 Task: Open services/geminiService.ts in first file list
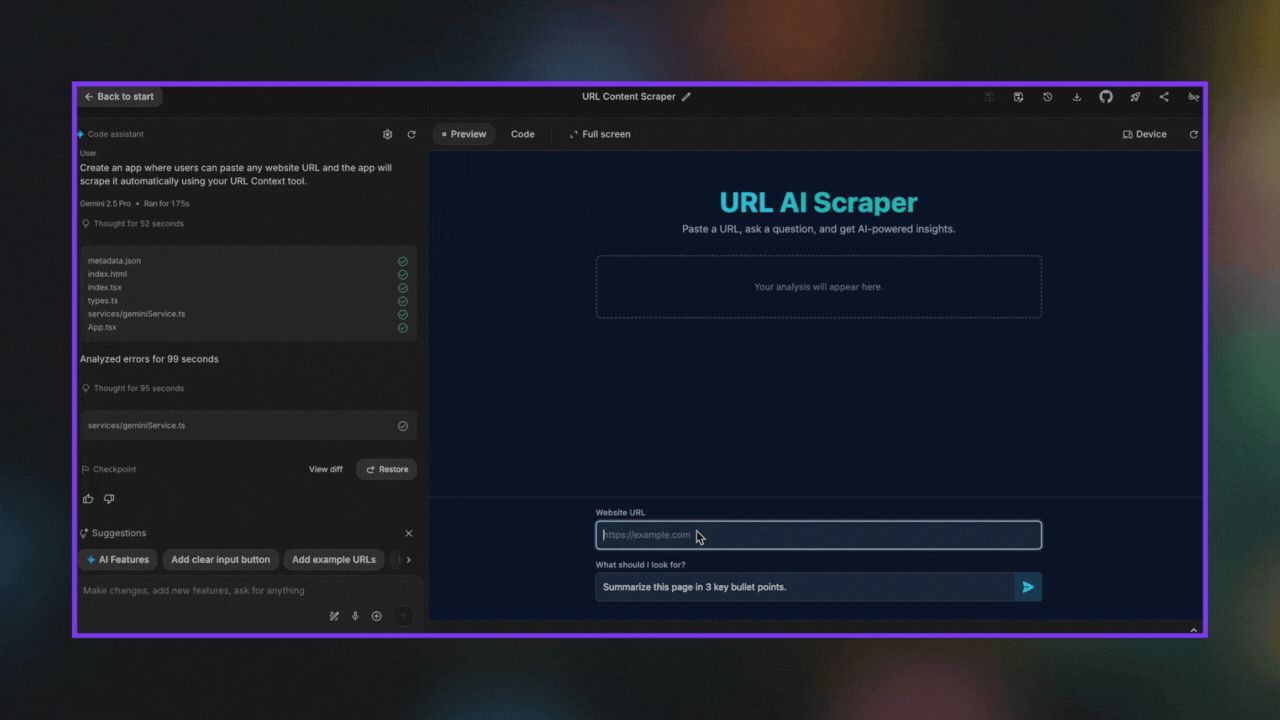pos(248,314)
